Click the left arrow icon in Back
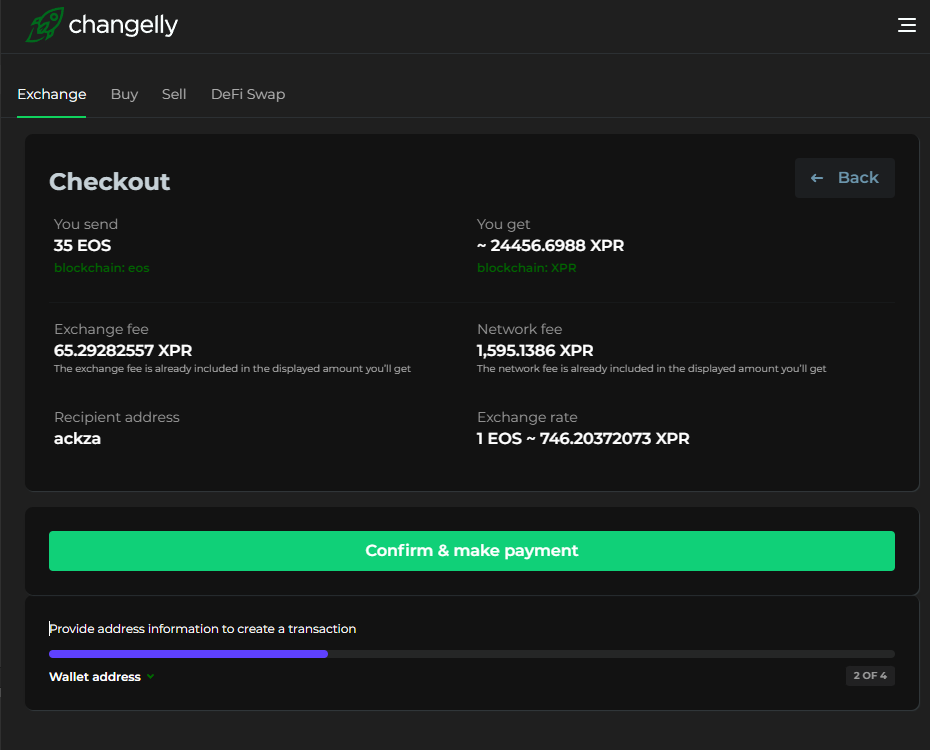 (817, 178)
